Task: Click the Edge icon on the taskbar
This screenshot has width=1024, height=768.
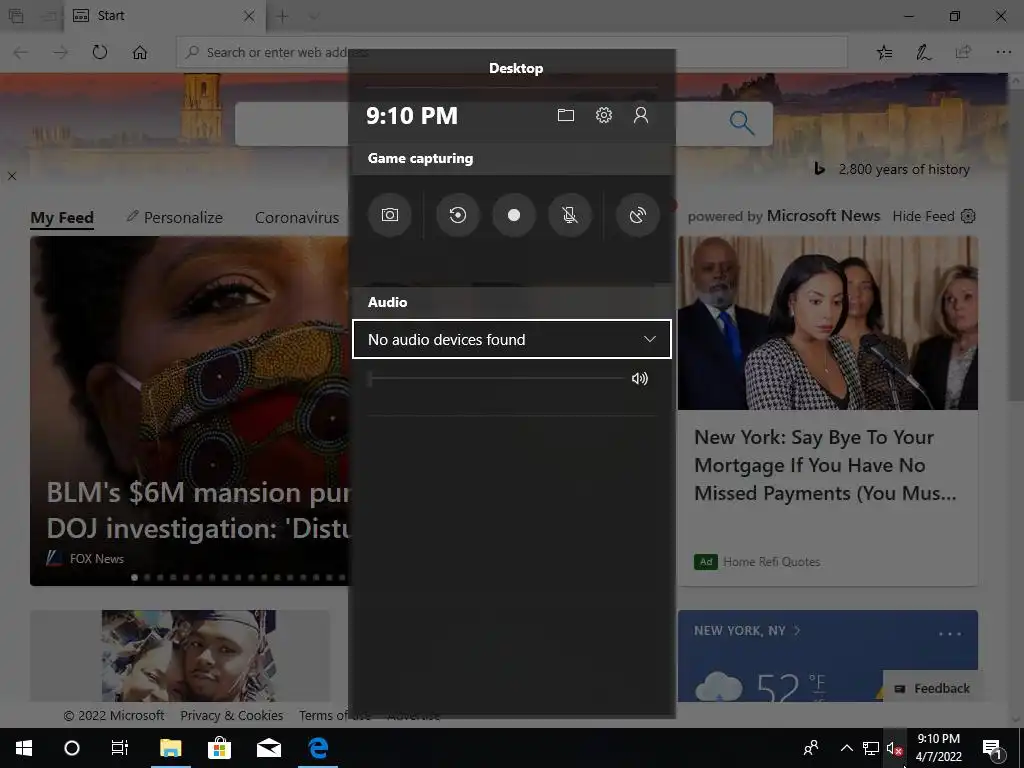Action: [318, 748]
